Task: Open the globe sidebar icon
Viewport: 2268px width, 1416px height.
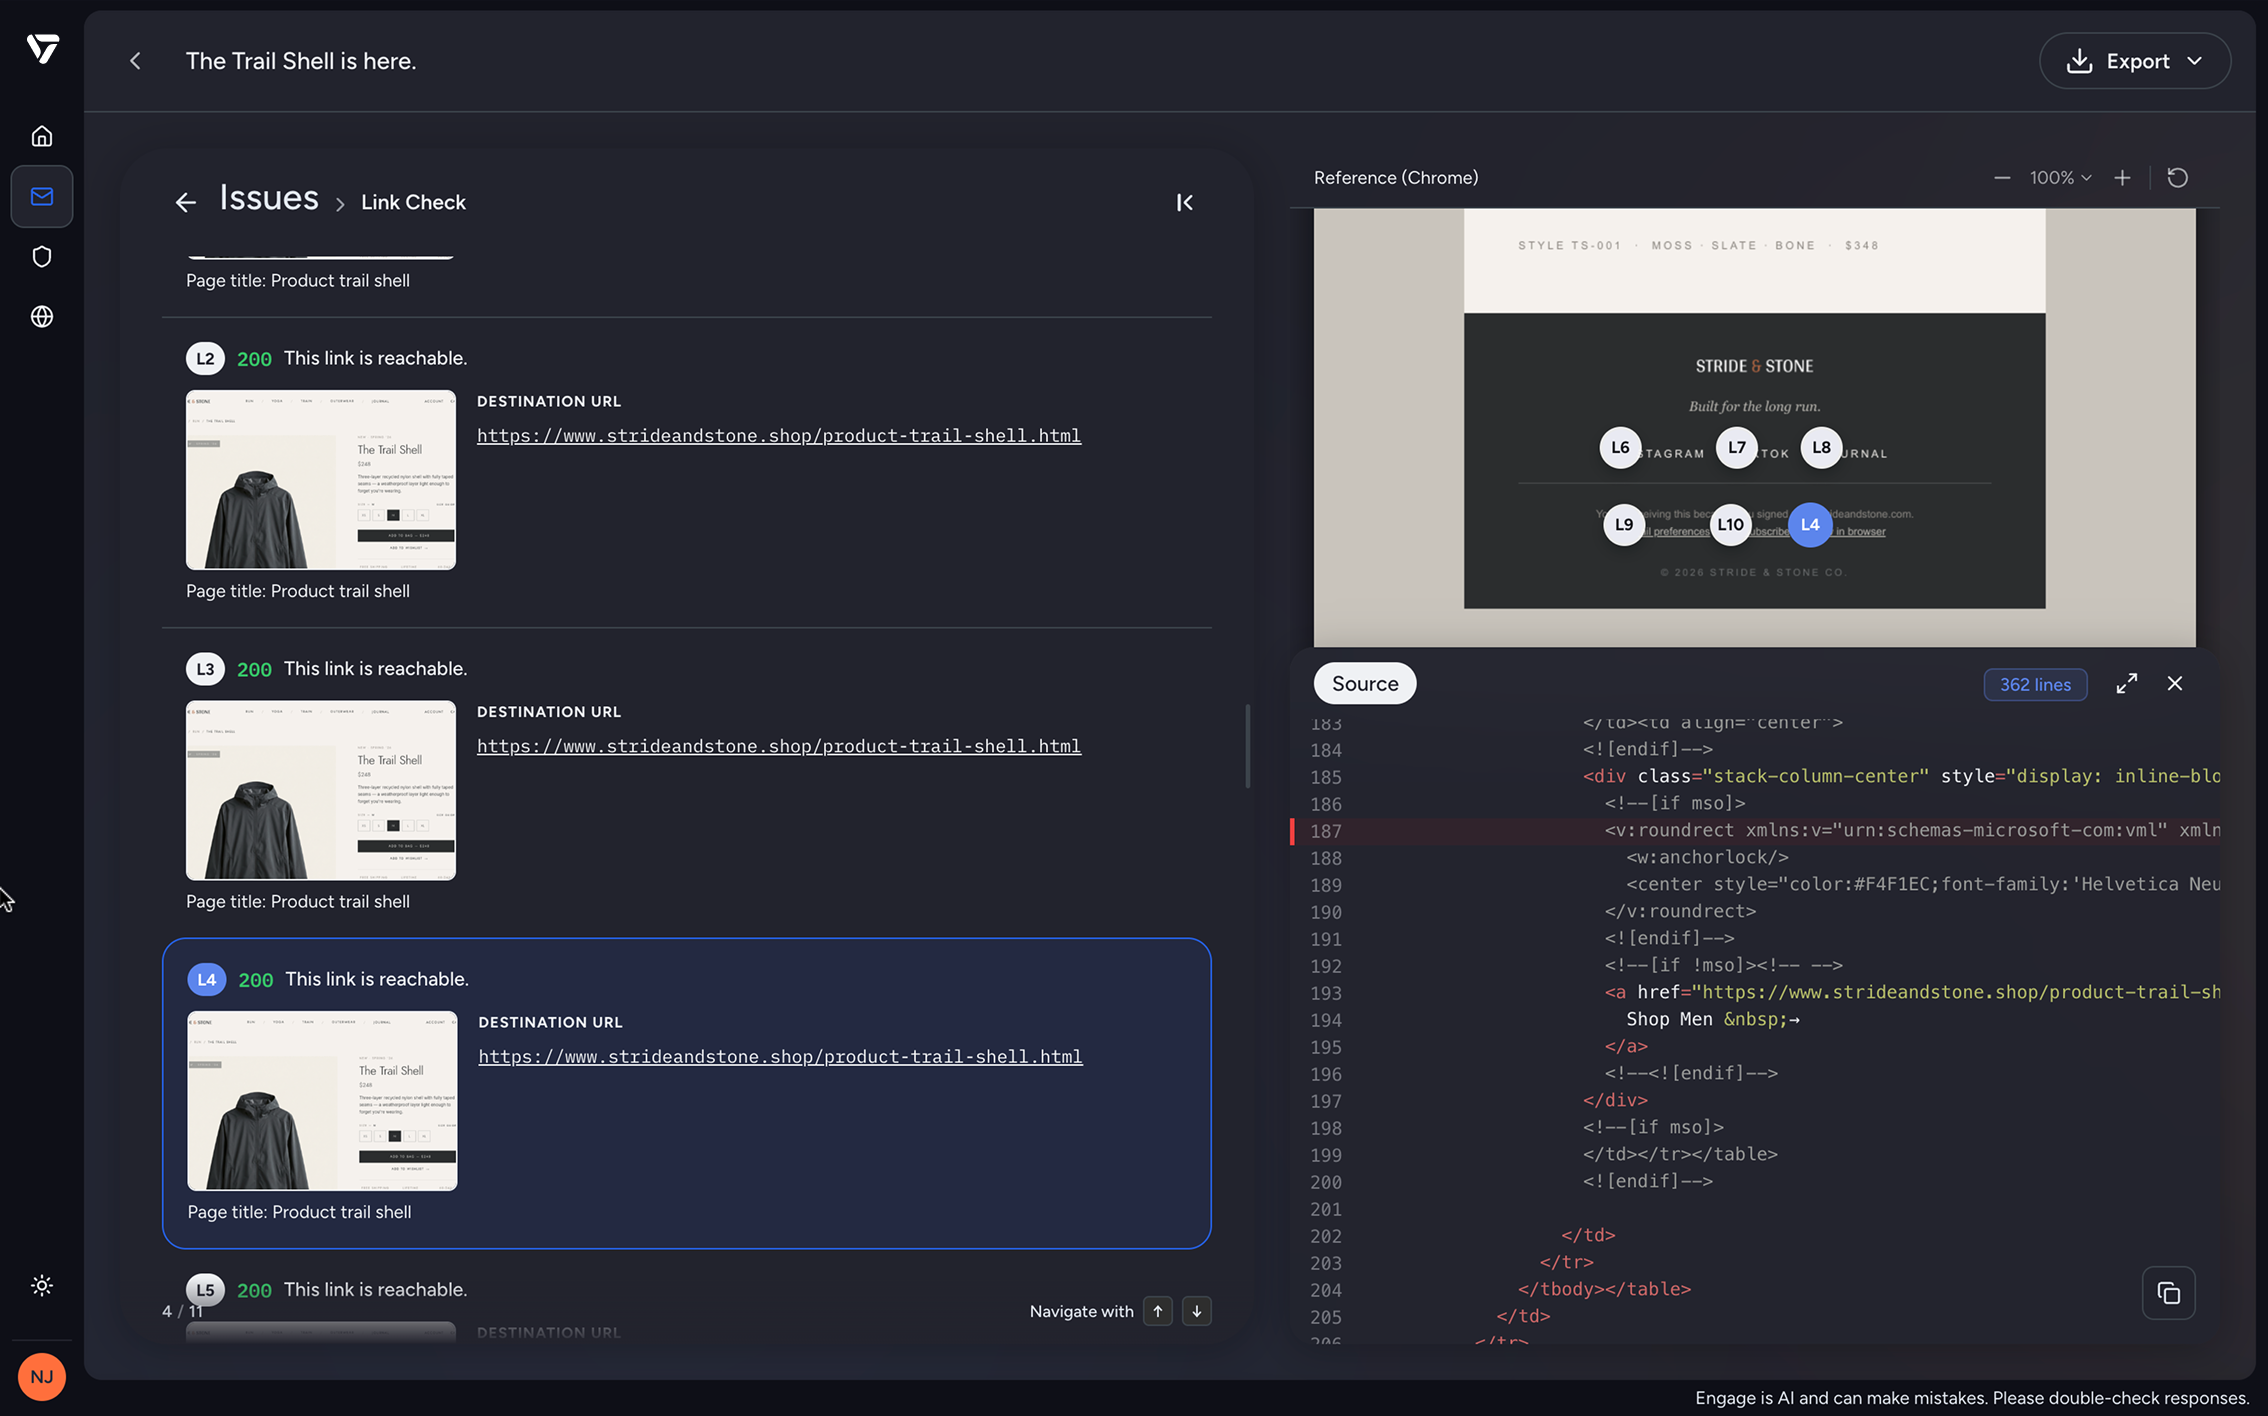Action: (x=42, y=317)
